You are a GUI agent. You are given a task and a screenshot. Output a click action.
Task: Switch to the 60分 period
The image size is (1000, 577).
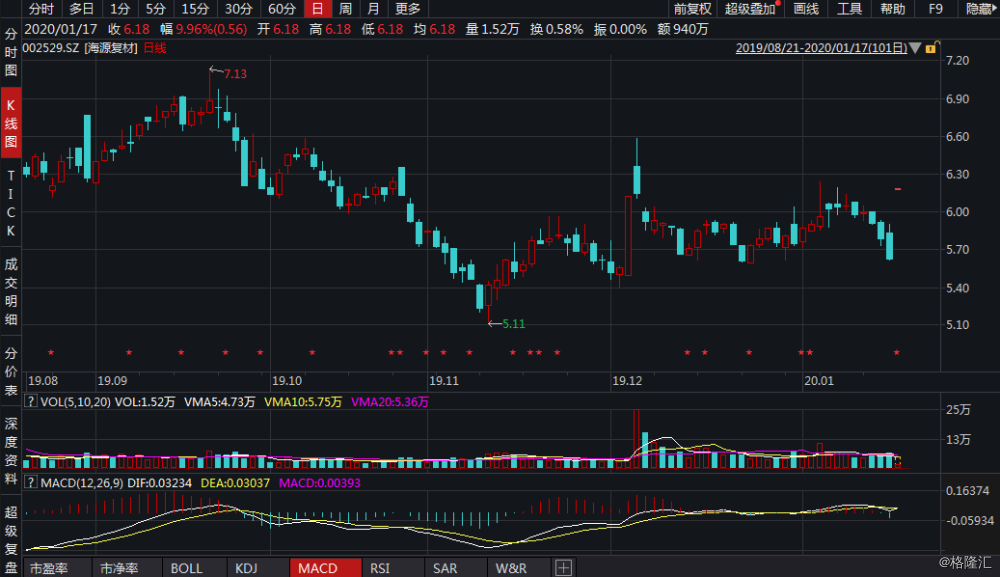281,9
